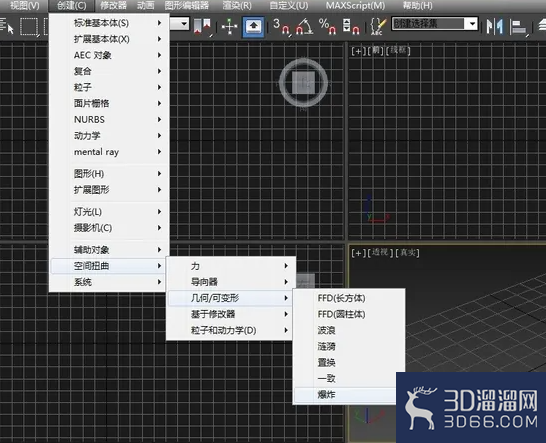Expand the 粒子 submenu

coord(109,87)
